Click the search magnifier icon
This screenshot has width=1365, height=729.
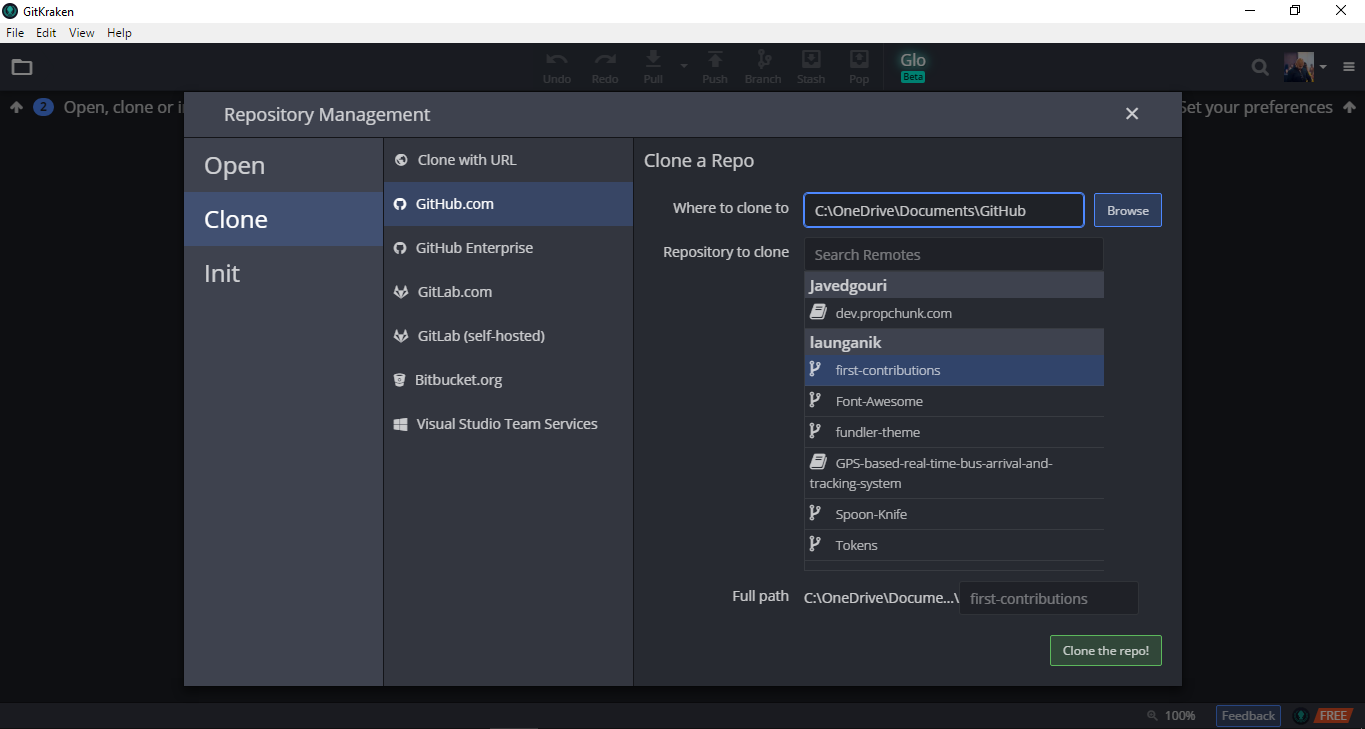[1261, 67]
